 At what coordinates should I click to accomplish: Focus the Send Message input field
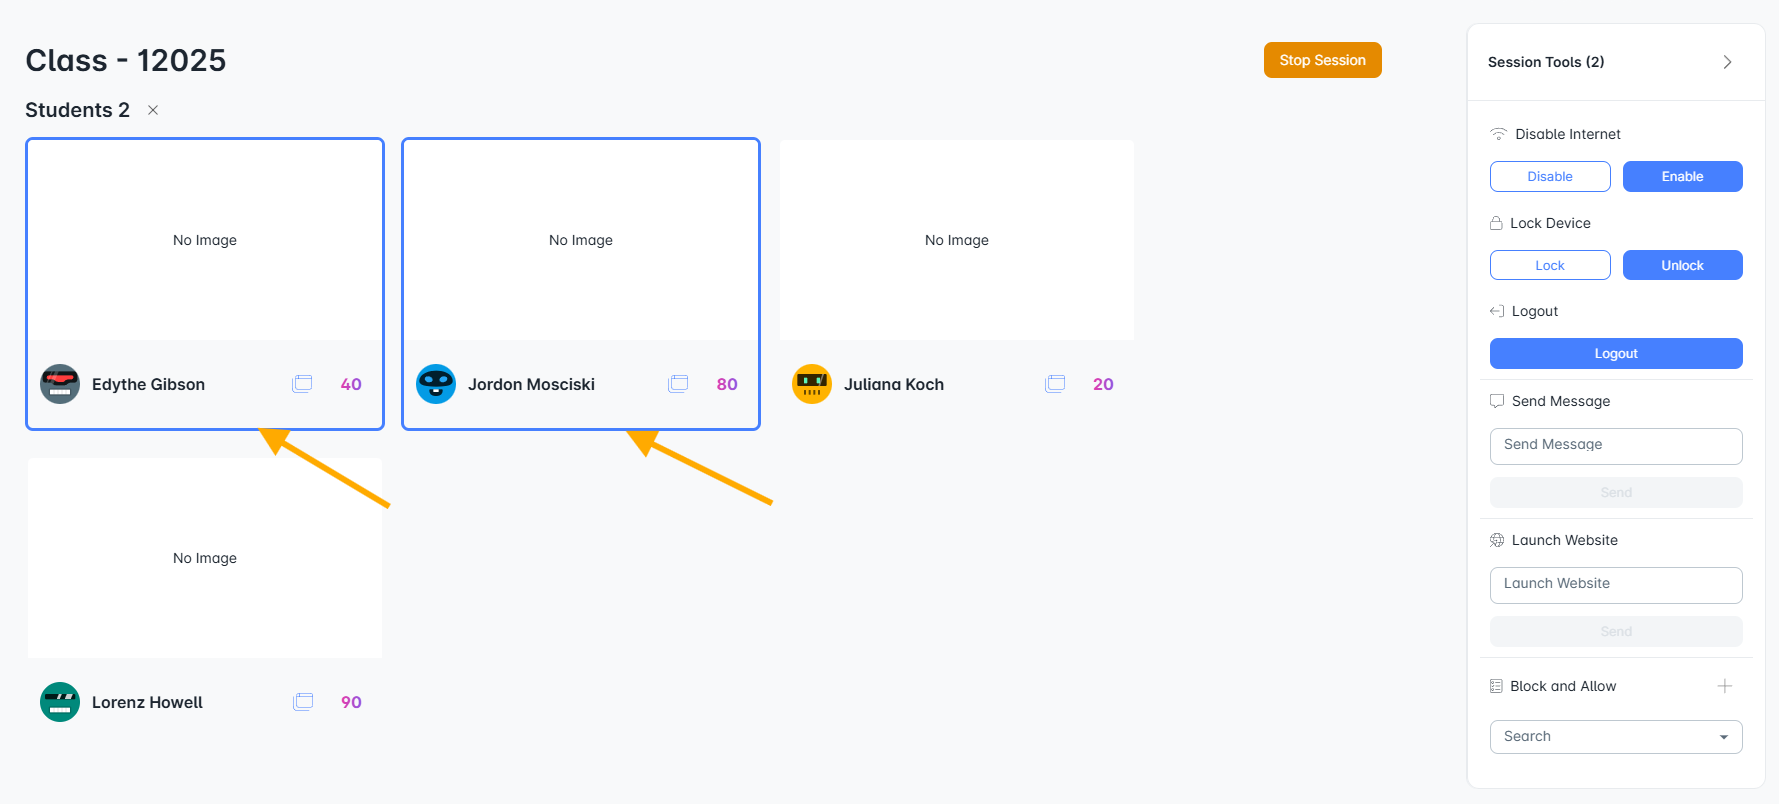(x=1616, y=446)
